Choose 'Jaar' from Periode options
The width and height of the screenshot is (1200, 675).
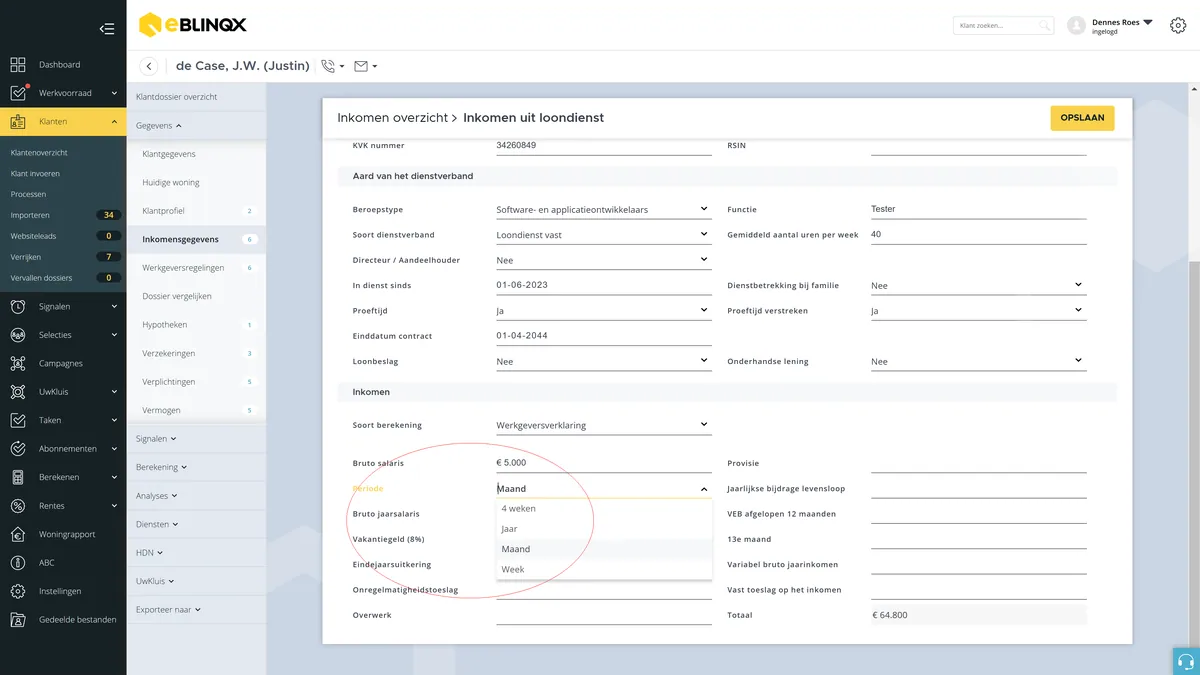click(604, 529)
